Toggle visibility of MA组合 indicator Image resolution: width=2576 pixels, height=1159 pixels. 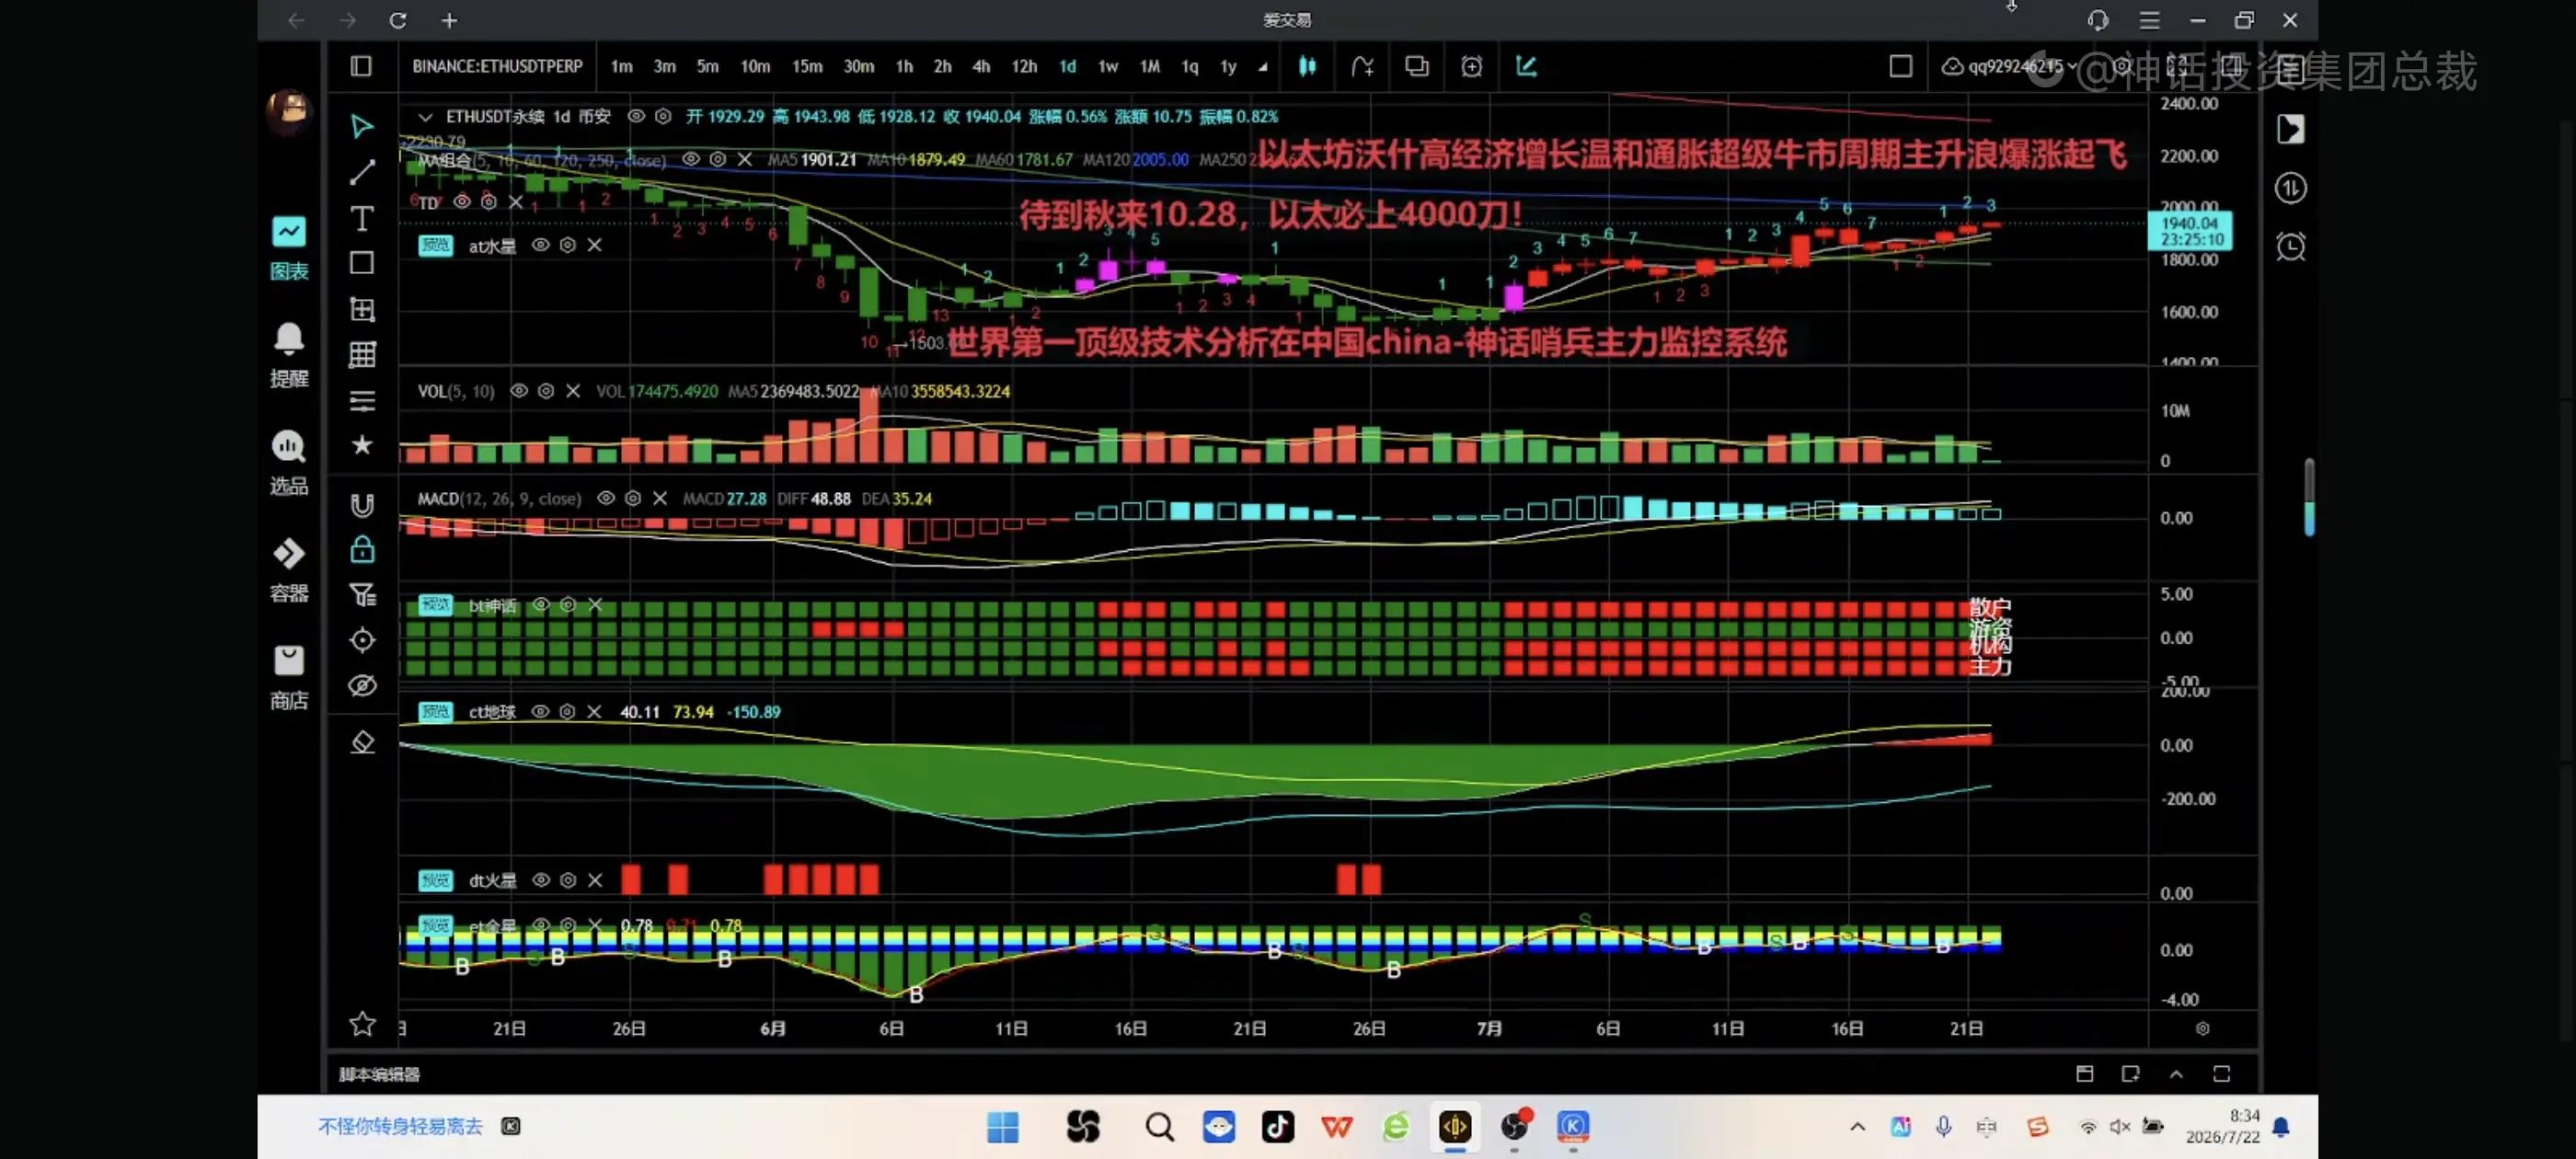click(x=690, y=159)
